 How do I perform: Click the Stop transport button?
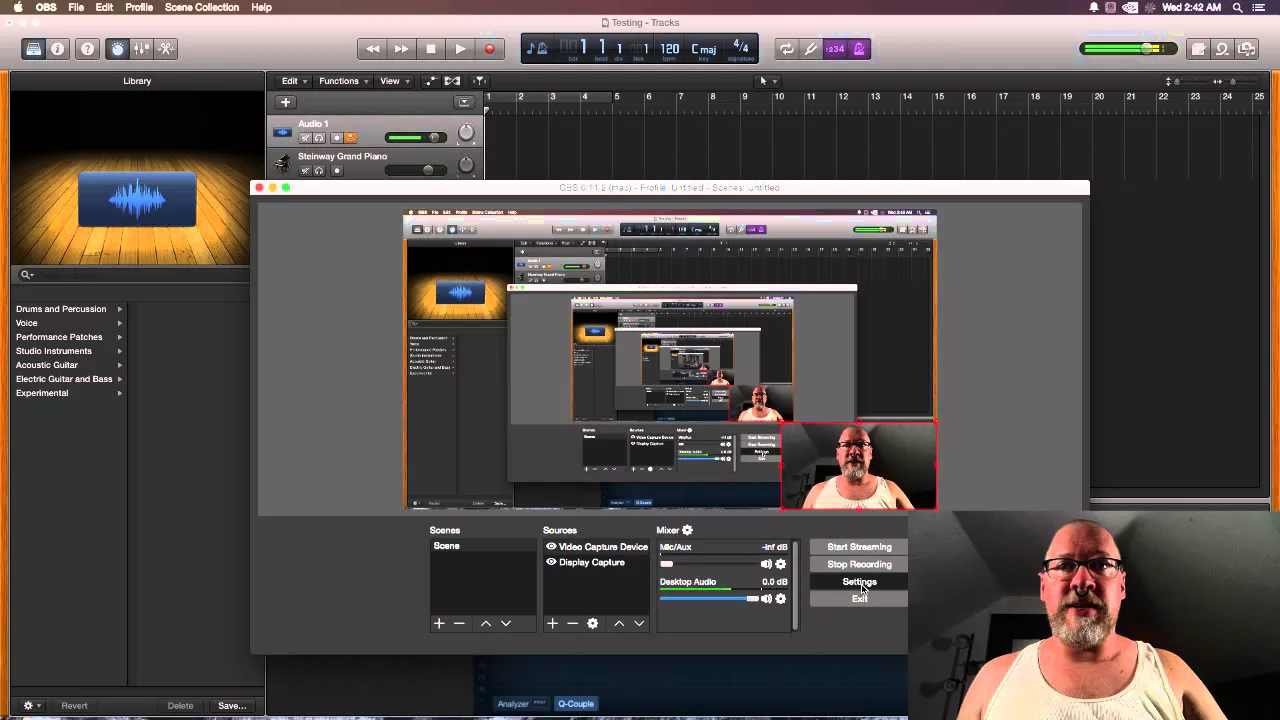(x=431, y=49)
